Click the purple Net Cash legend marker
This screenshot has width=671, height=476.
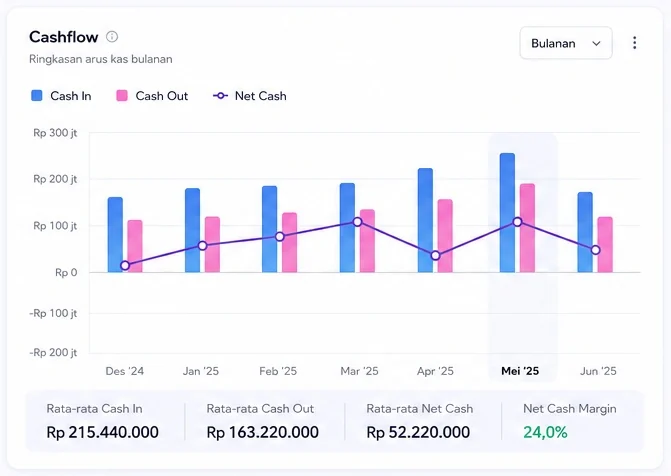point(220,96)
